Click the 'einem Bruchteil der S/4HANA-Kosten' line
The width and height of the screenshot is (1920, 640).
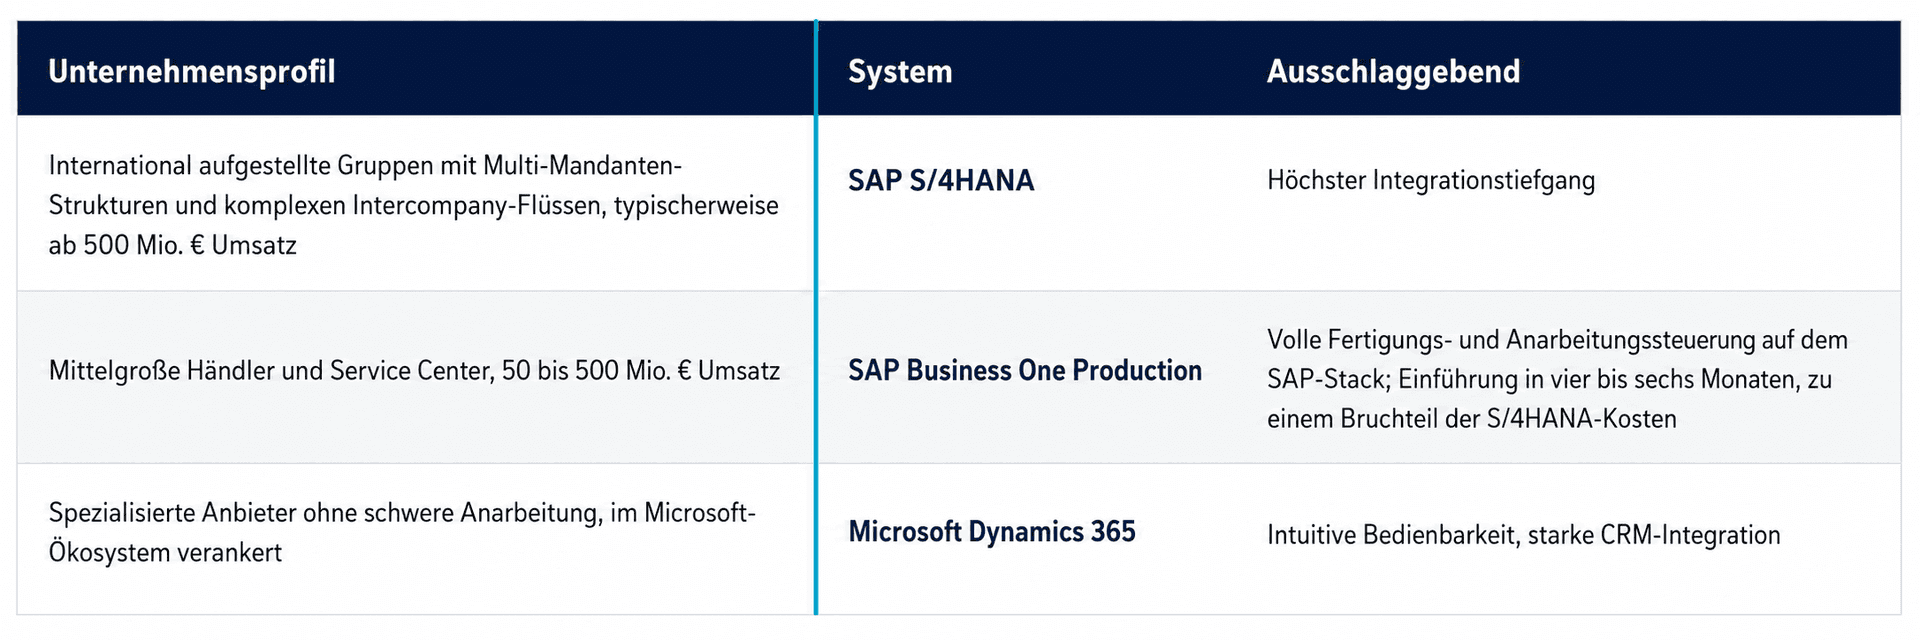coord(1472,419)
